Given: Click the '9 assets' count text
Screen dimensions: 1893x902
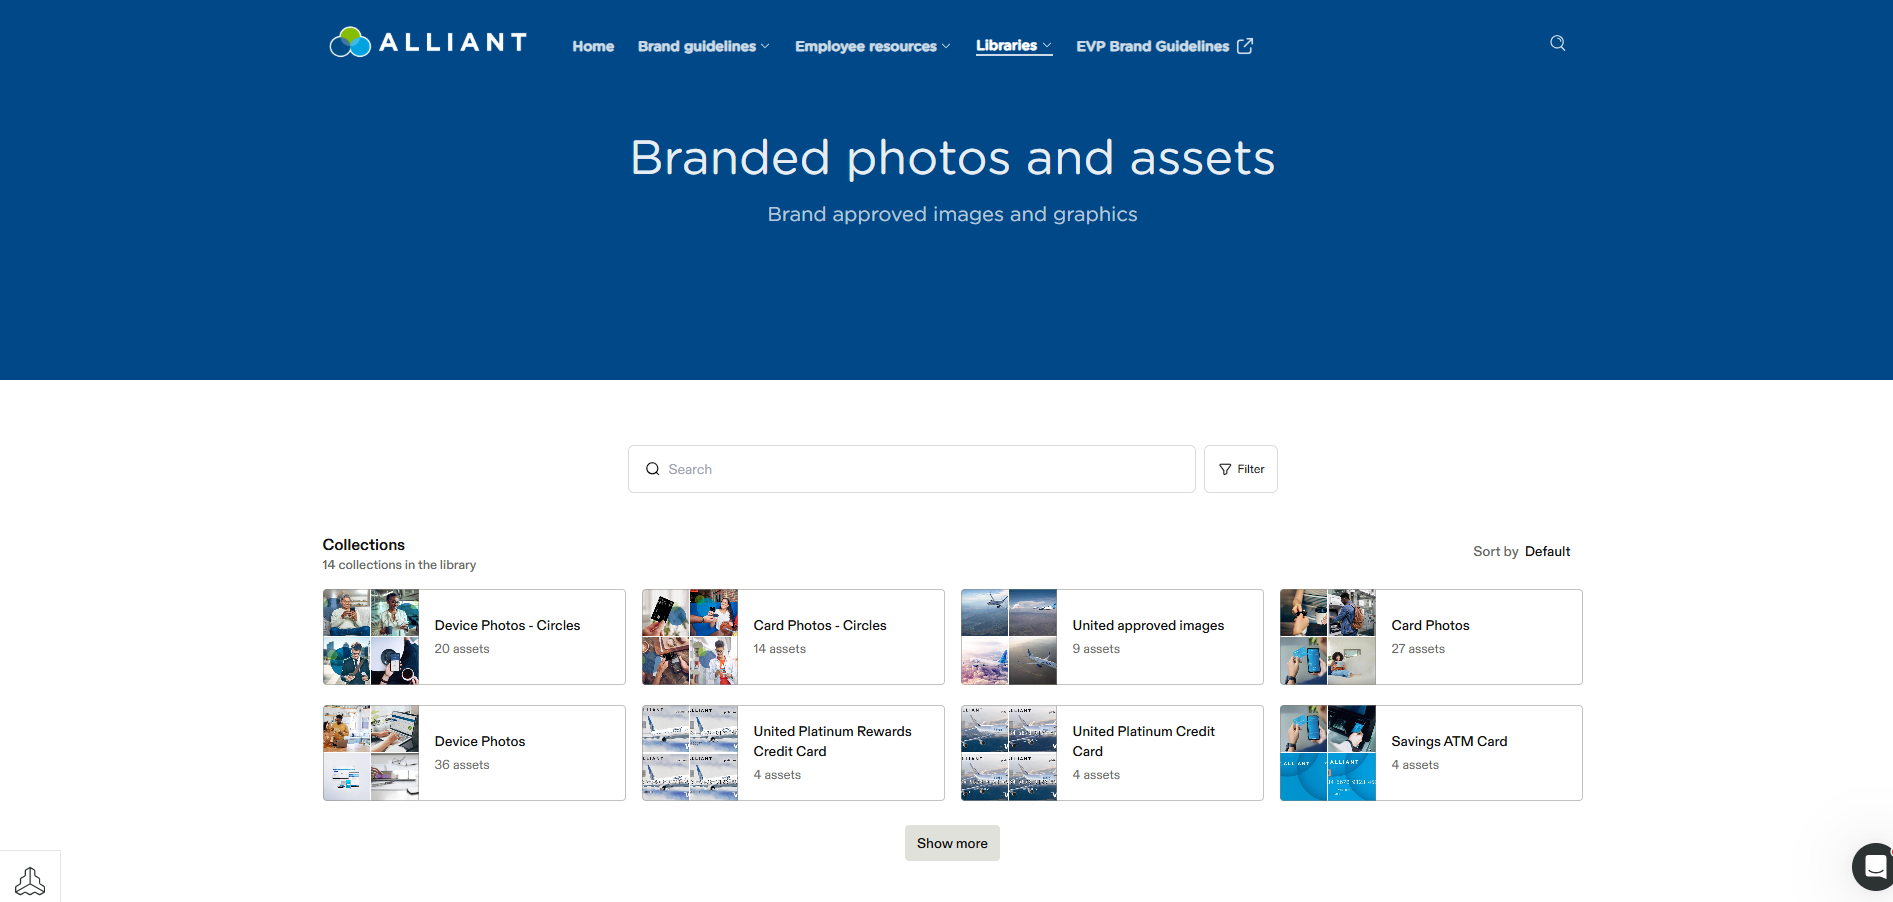Looking at the screenshot, I should click(x=1096, y=649).
